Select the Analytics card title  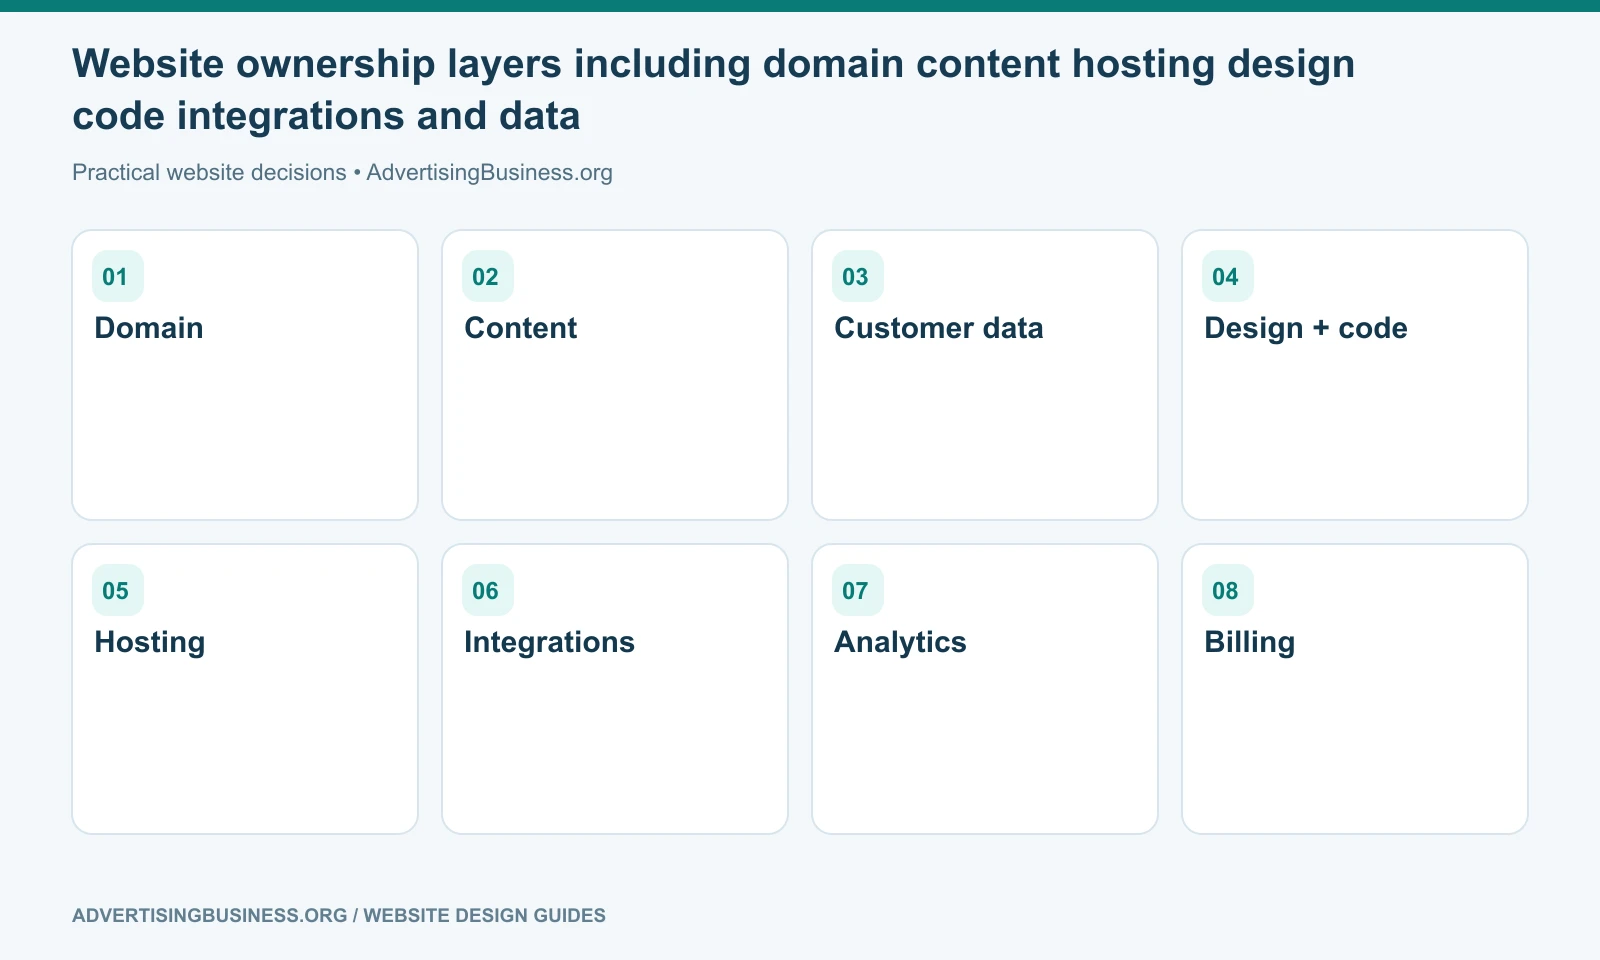900,642
